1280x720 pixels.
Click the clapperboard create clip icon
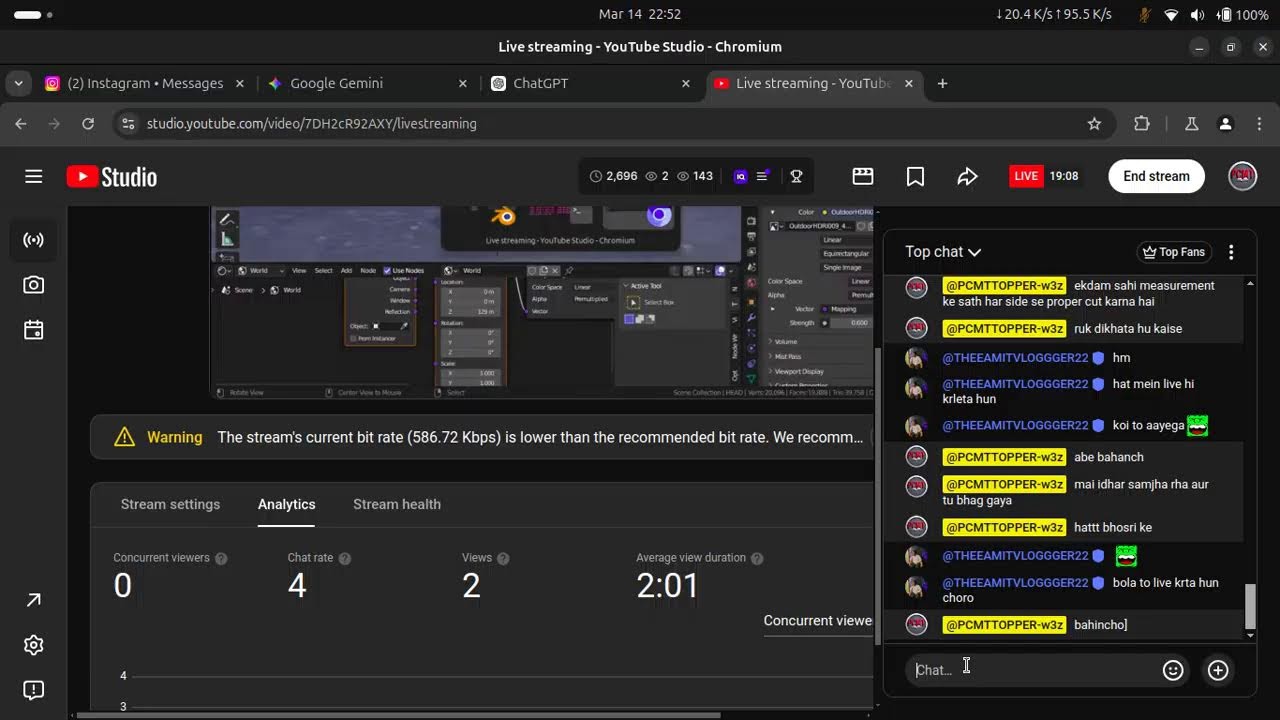click(x=863, y=176)
